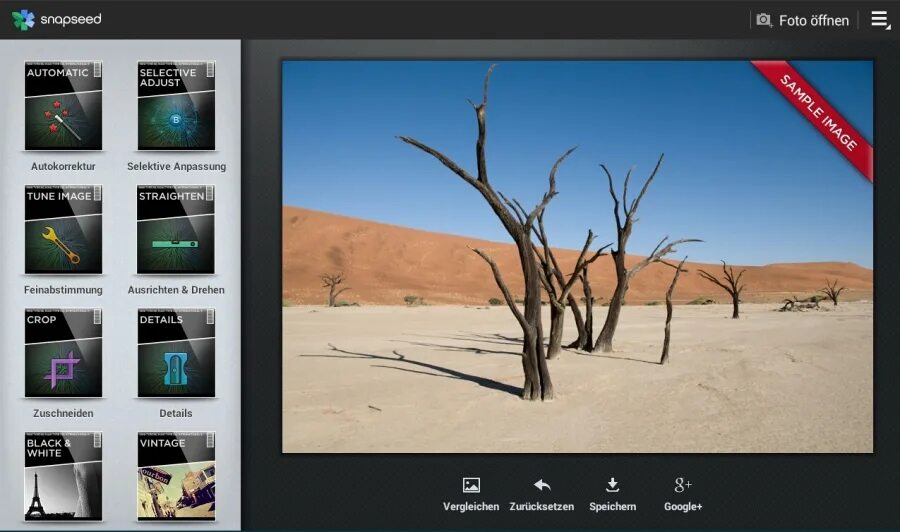Image resolution: width=900 pixels, height=532 pixels.
Task: Choose the Black & White filter tile
Action: (63, 476)
